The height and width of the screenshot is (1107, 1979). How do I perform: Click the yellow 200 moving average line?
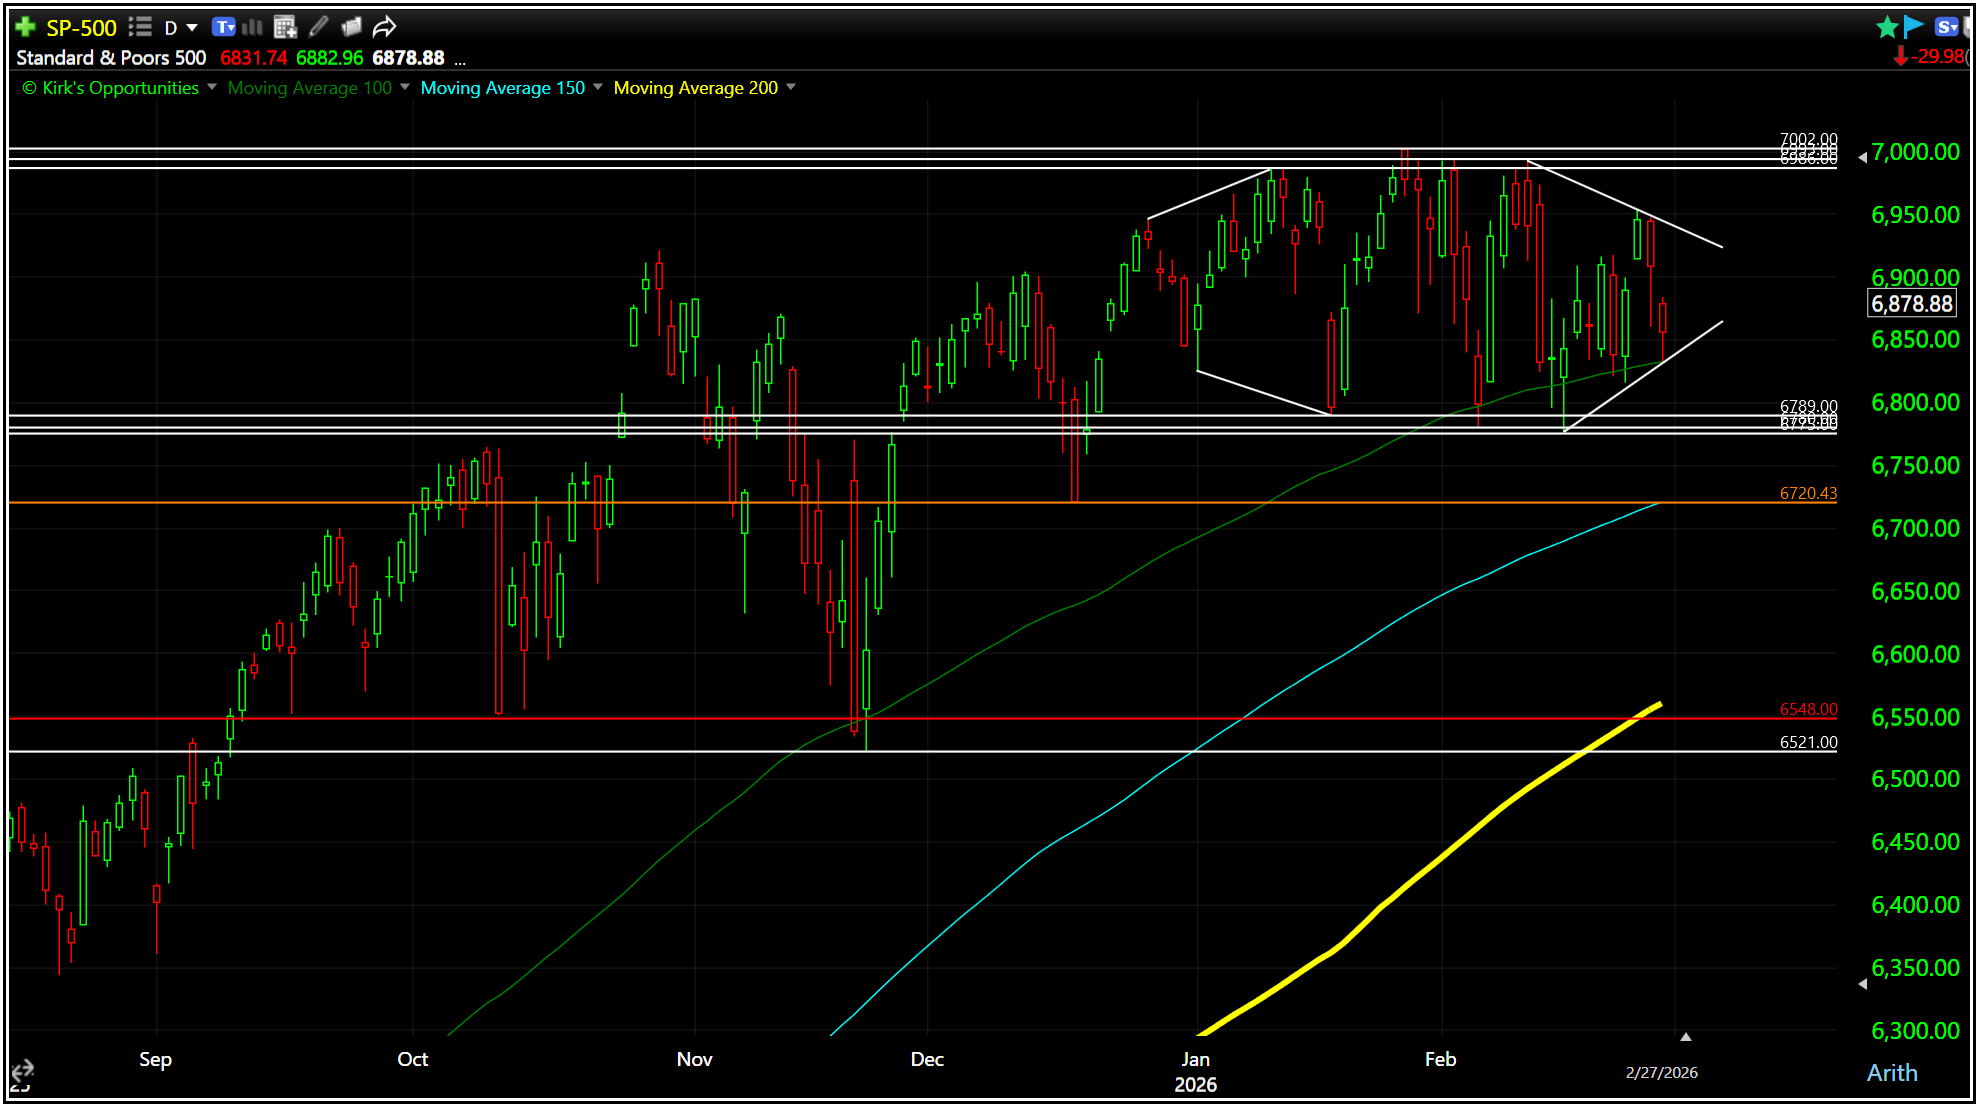point(1440,858)
